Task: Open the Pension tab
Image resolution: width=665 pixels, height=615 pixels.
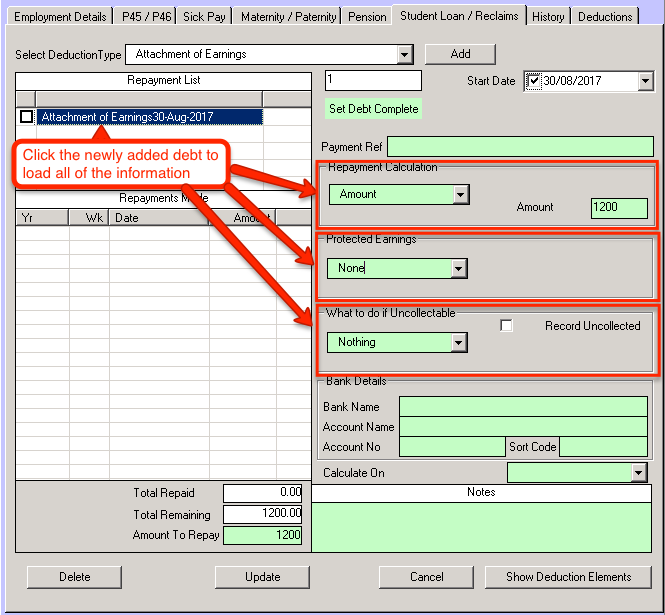Action: tap(367, 16)
